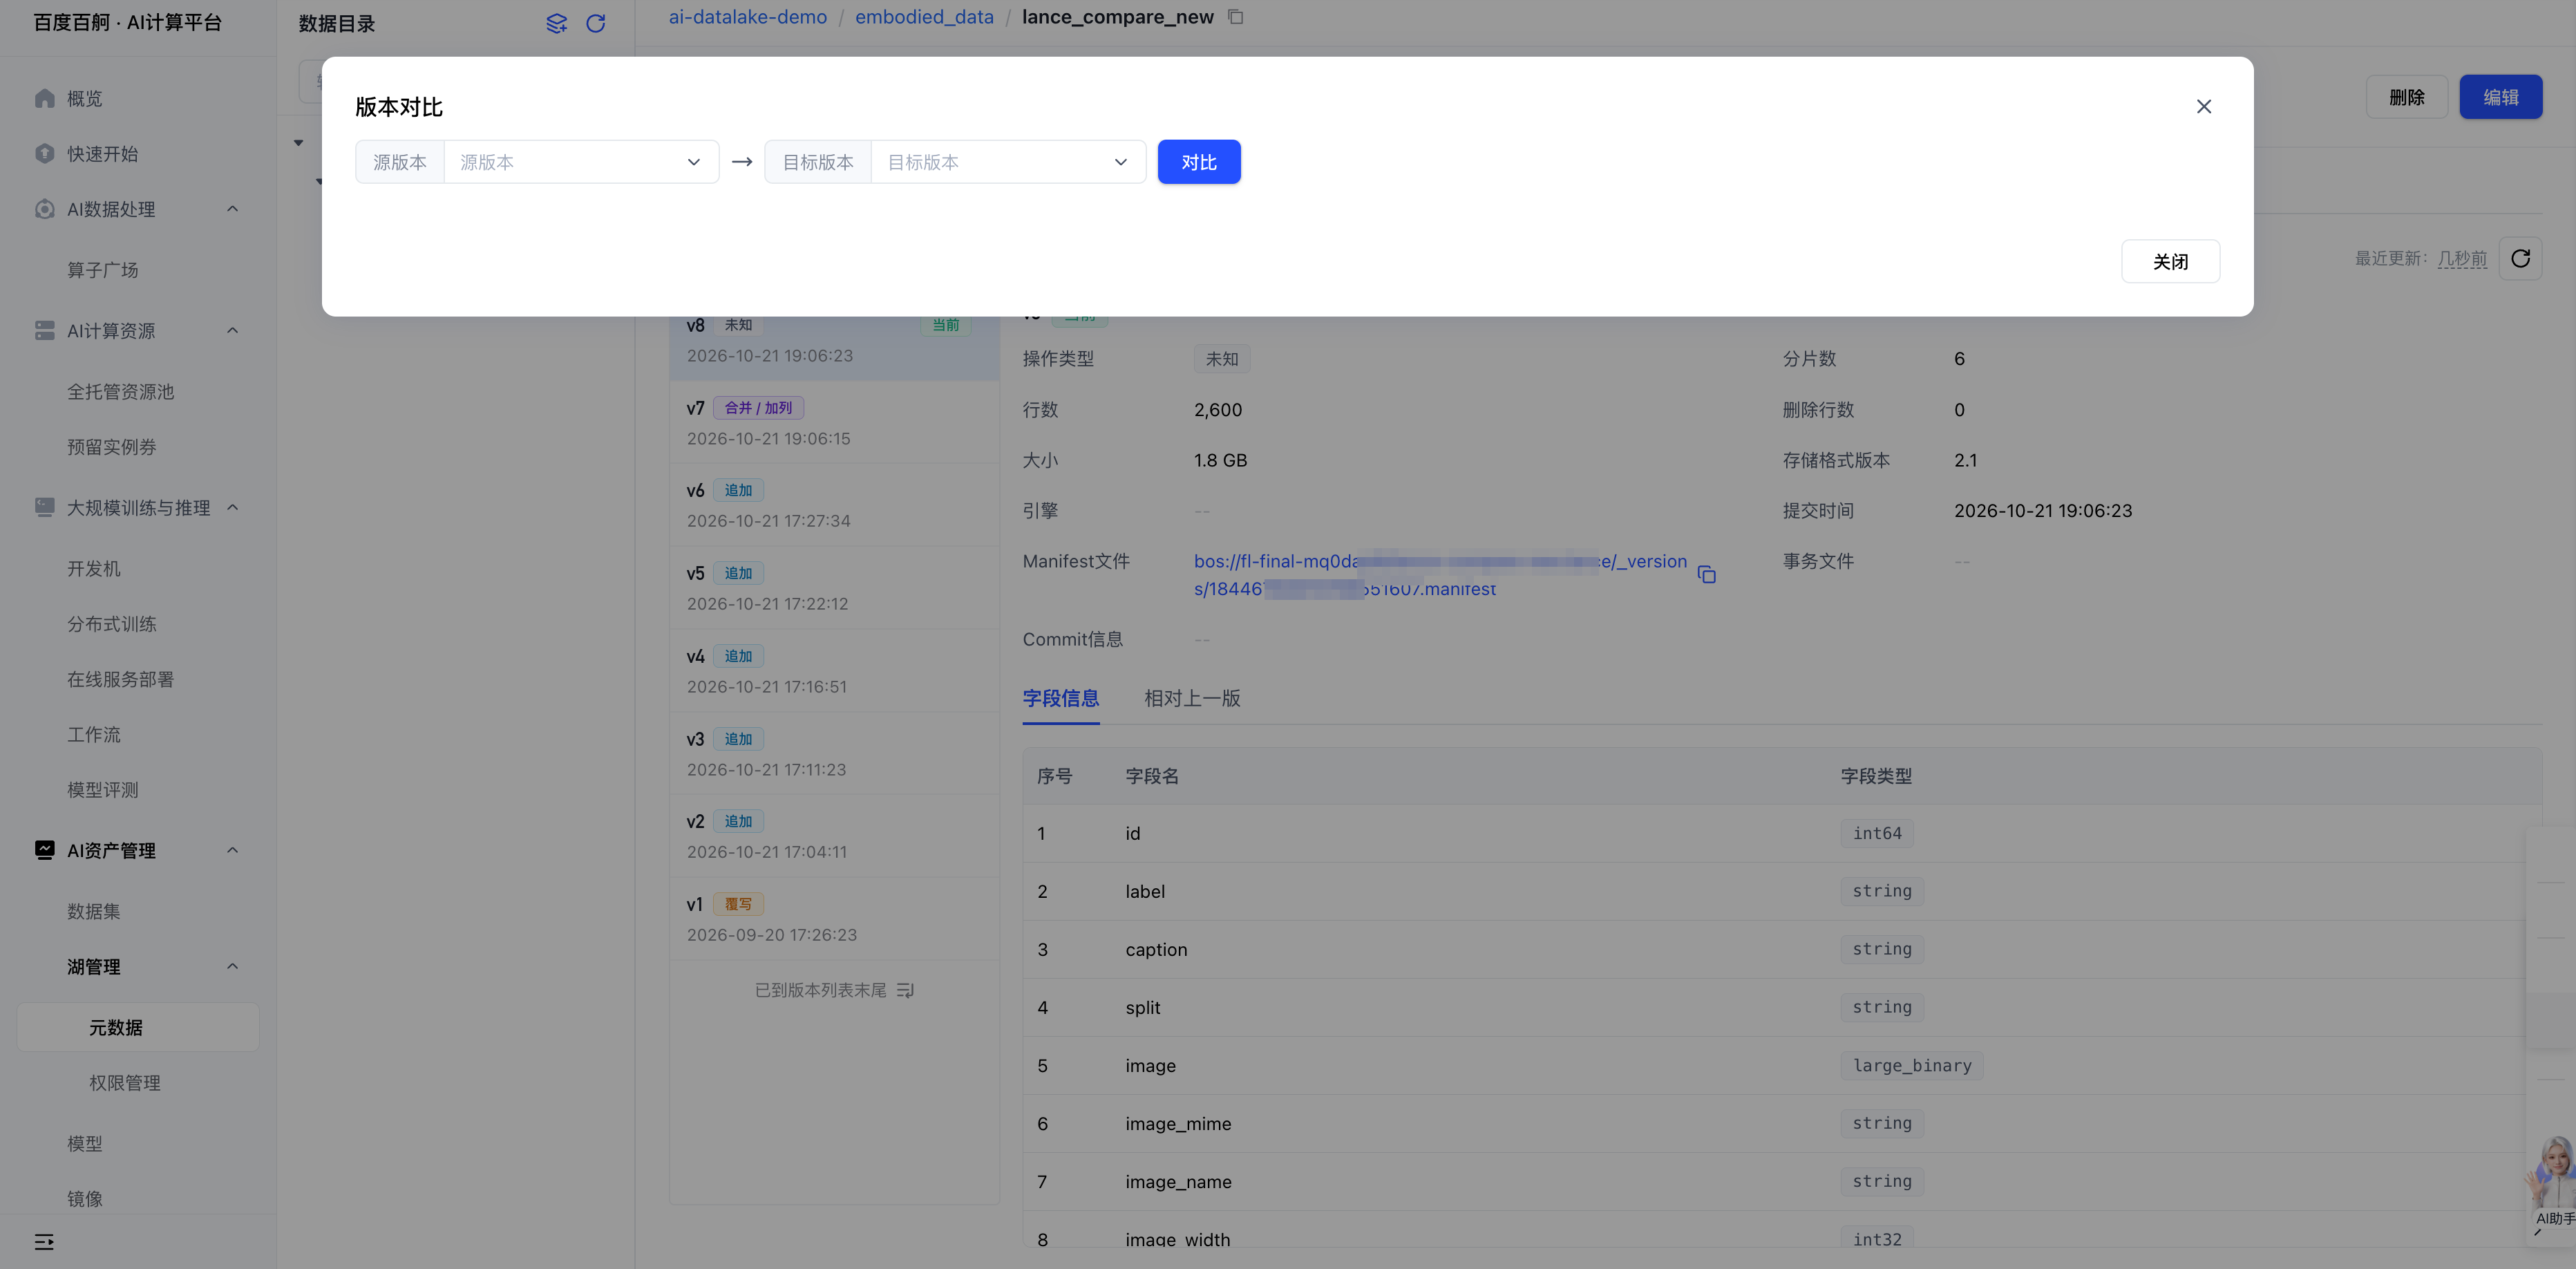Click the blue 对比 compare button
The image size is (2576, 1269).
click(1199, 162)
